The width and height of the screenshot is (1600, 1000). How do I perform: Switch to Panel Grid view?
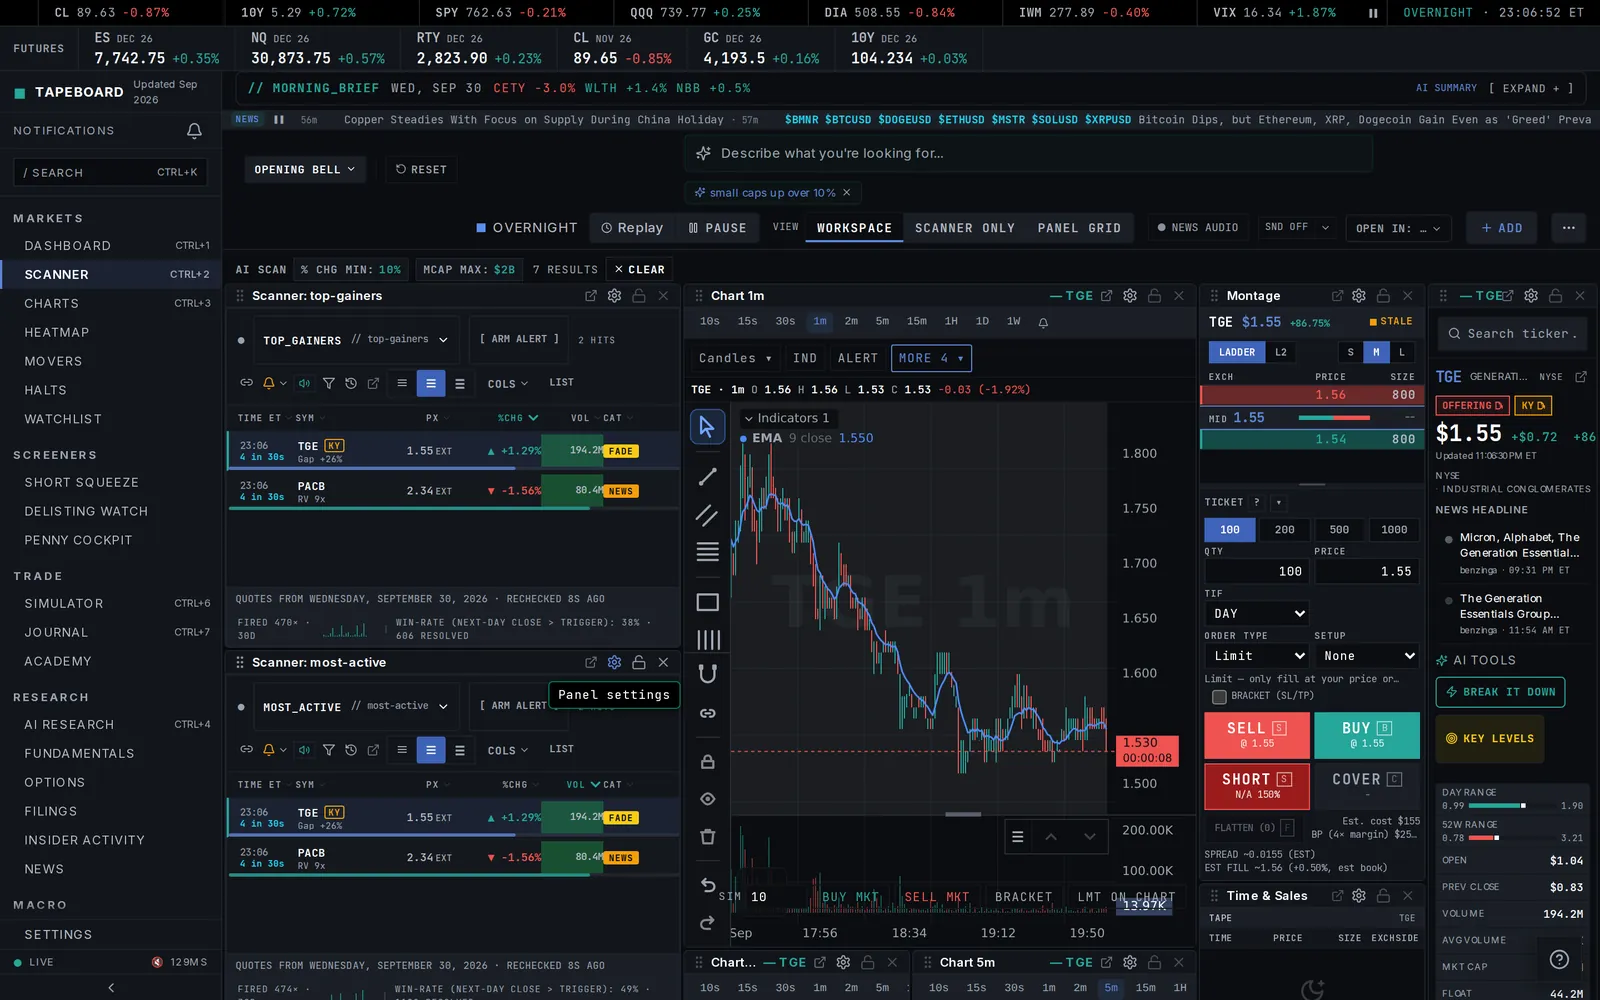(1079, 228)
